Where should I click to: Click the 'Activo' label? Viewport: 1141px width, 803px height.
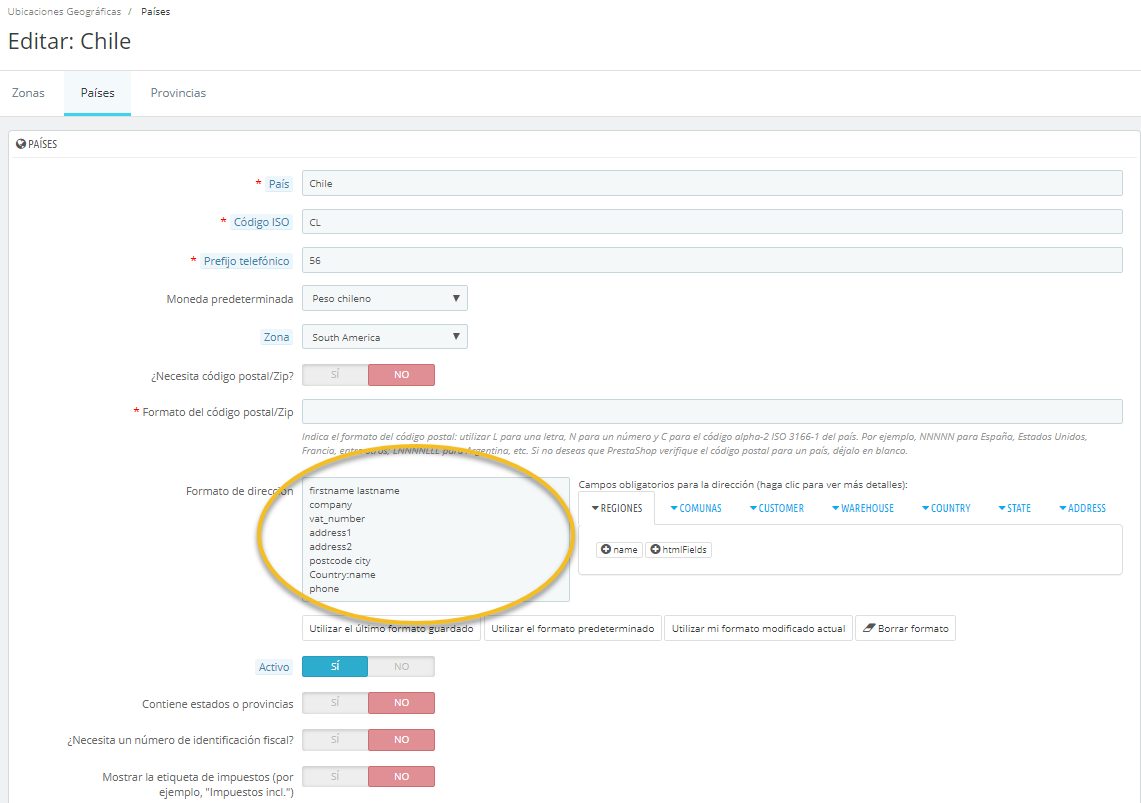(x=274, y=667)
